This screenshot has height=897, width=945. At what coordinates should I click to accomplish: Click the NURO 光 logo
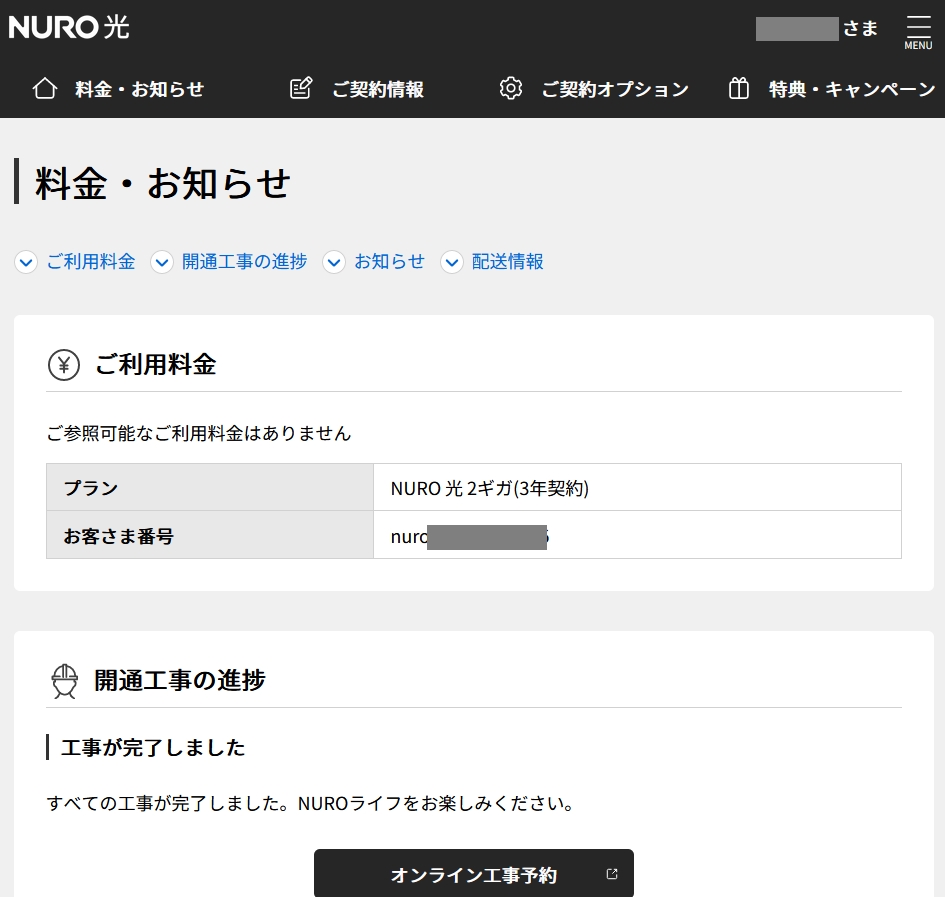click(x=69, y=27)
